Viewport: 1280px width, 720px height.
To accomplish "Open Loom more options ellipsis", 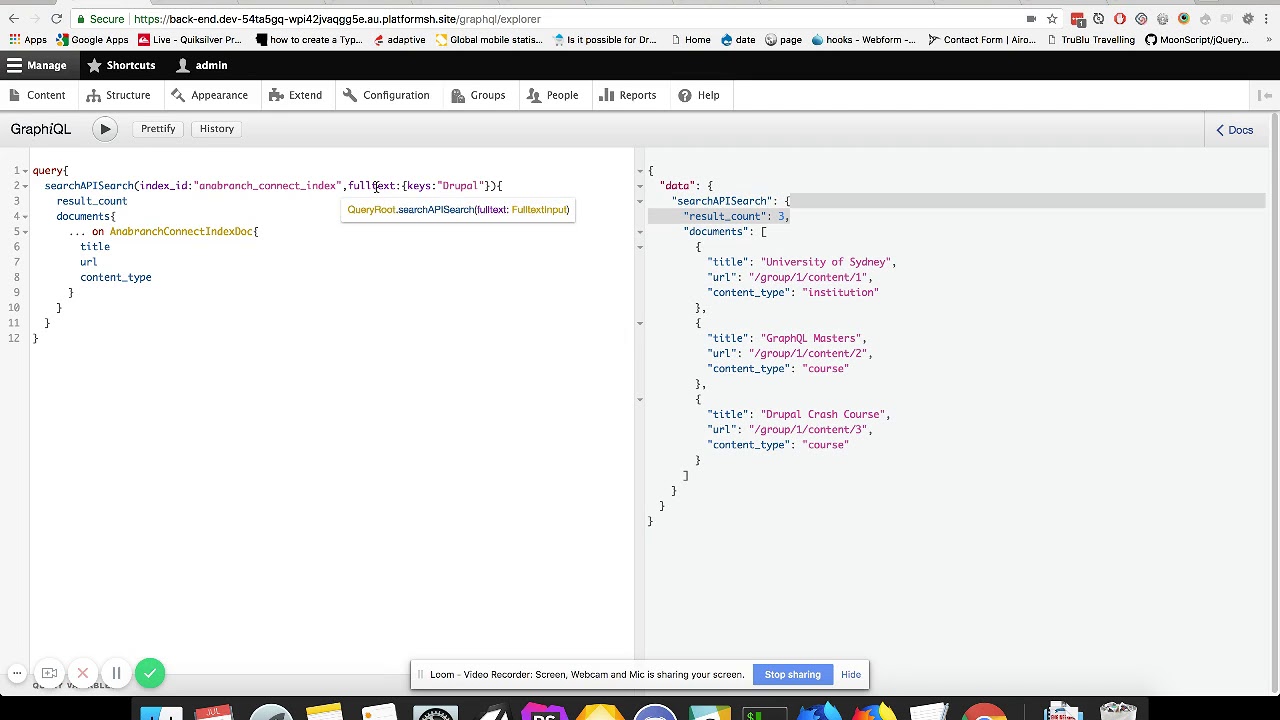I will coord(17,673).
